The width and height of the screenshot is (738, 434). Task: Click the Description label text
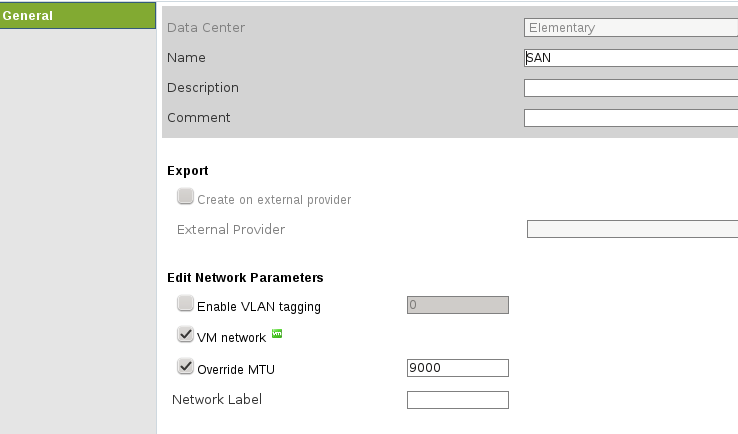coord(203,87)
